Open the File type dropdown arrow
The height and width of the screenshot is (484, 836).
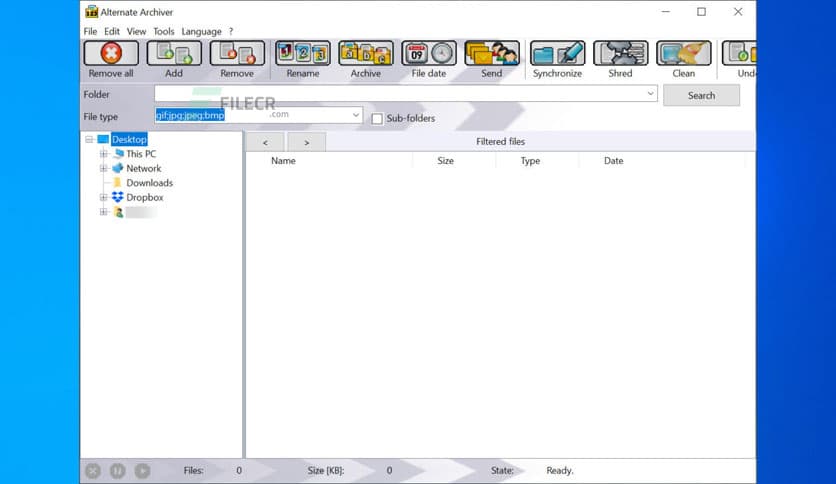pyautogui.click(x=356, y=115)
